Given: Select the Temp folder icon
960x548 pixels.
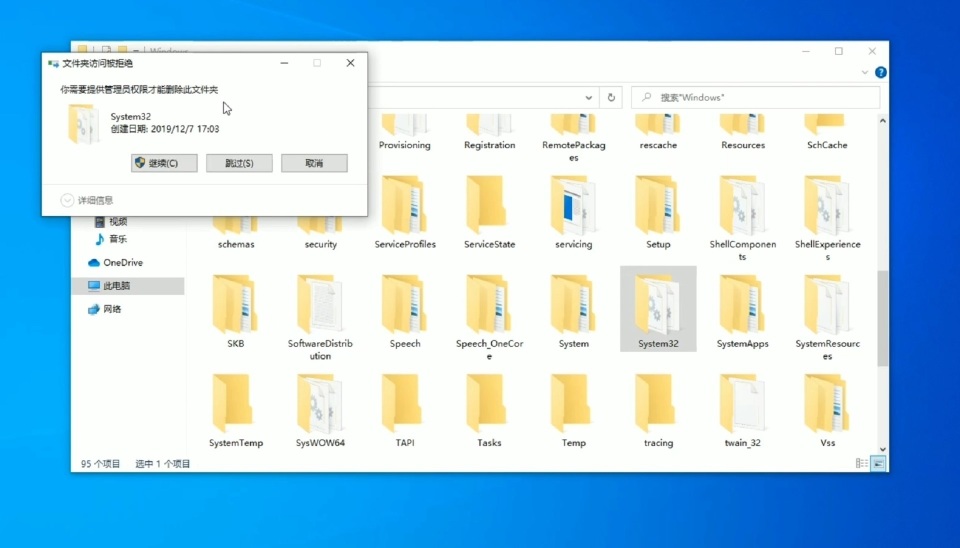Looking at the screenshot, I should pos(572,403).
